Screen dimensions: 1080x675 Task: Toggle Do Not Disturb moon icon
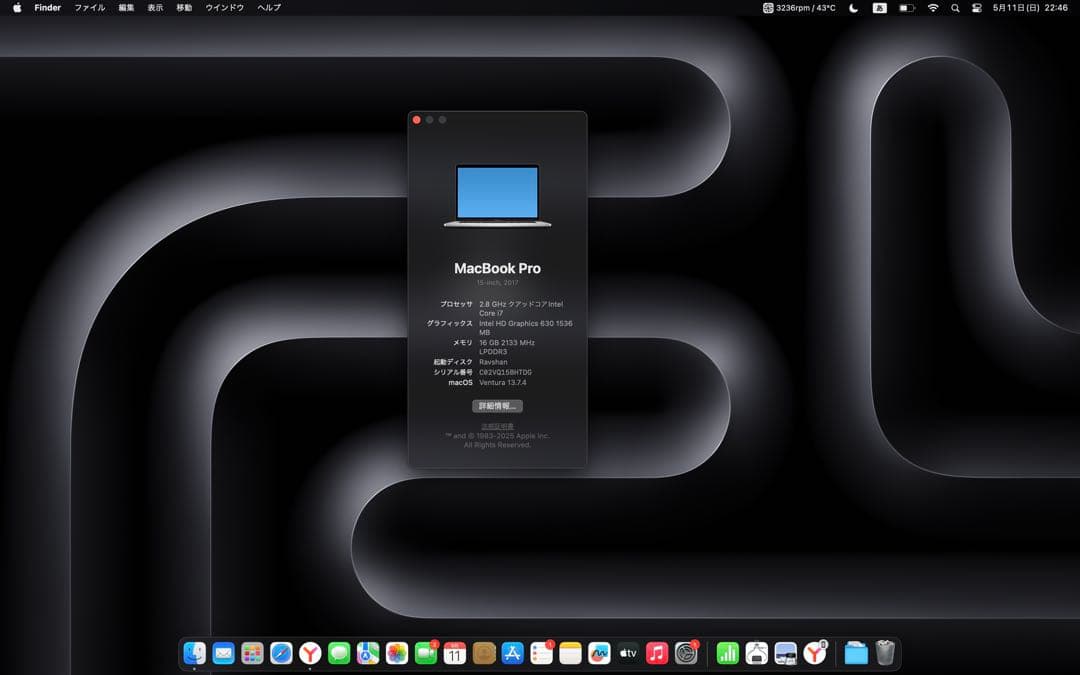(x=852, y=8)
